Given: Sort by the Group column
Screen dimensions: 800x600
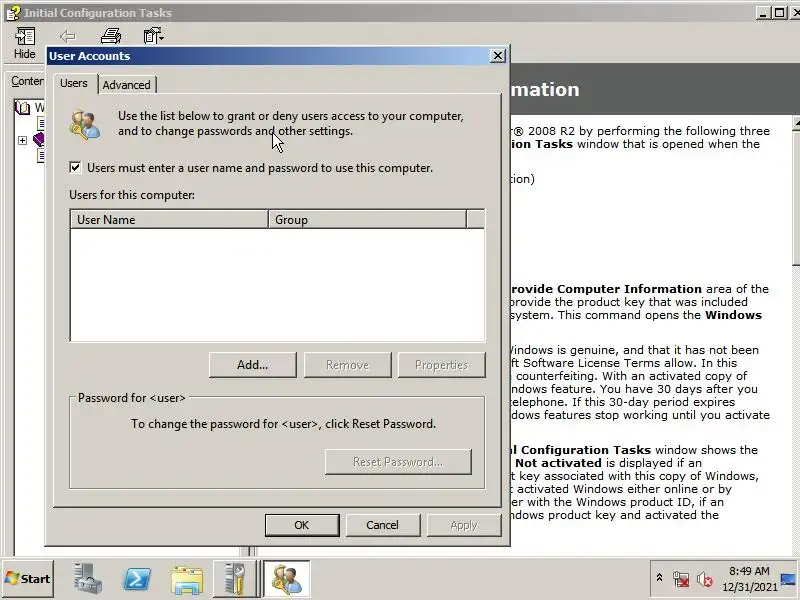Looking at the screenshot, I should (367, 219).
